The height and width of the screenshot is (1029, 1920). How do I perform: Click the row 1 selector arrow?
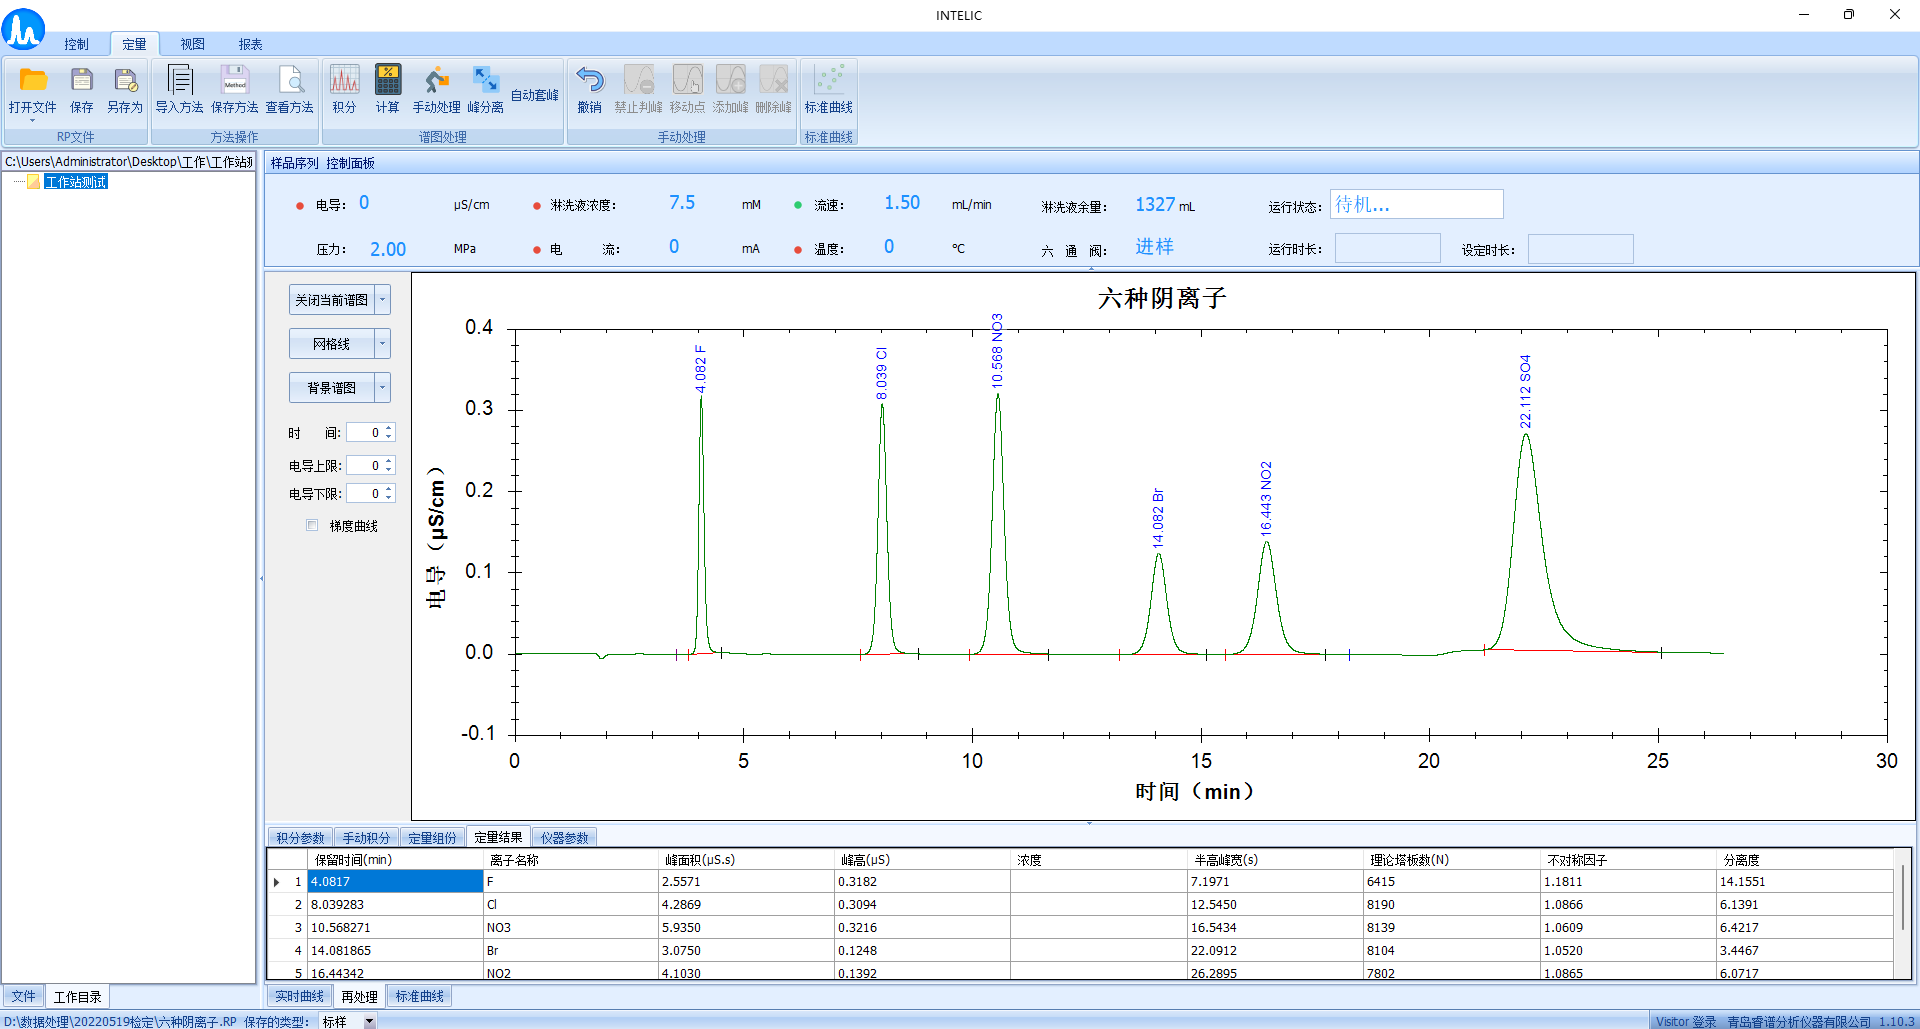[277, 882]
